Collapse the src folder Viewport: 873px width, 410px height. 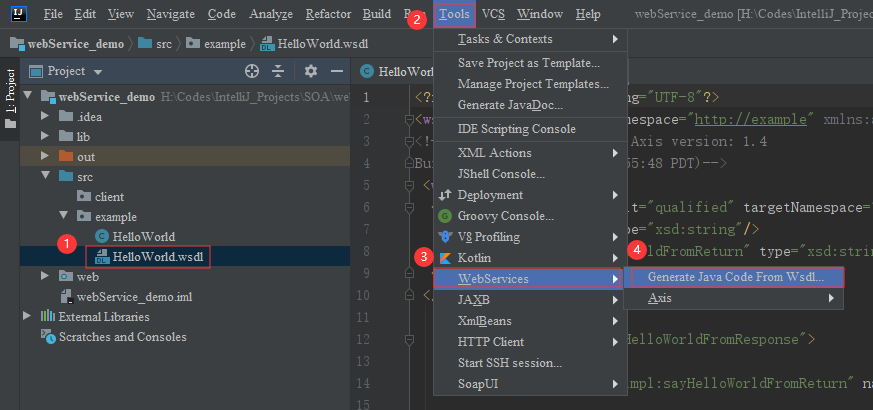coord(46,177)
